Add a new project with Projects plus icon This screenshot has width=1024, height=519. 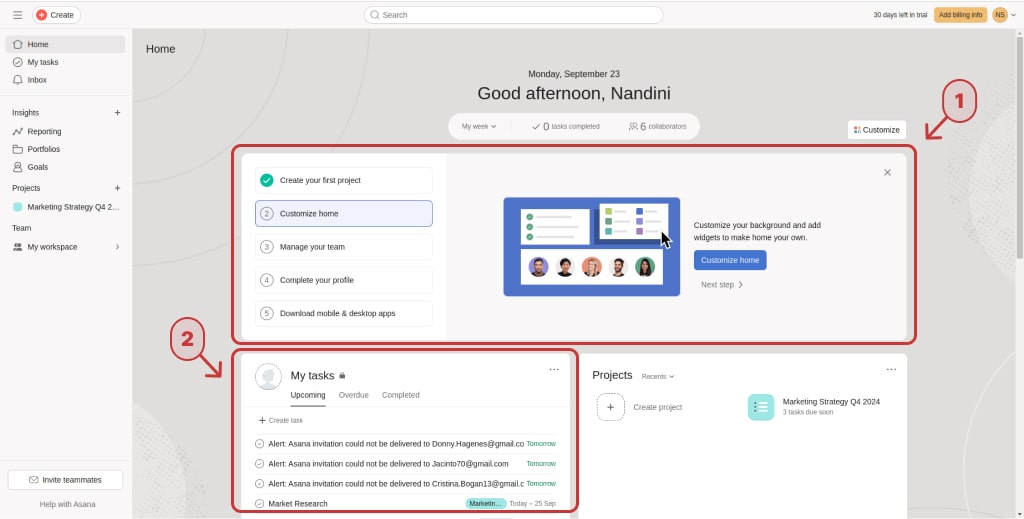(118, 188)
